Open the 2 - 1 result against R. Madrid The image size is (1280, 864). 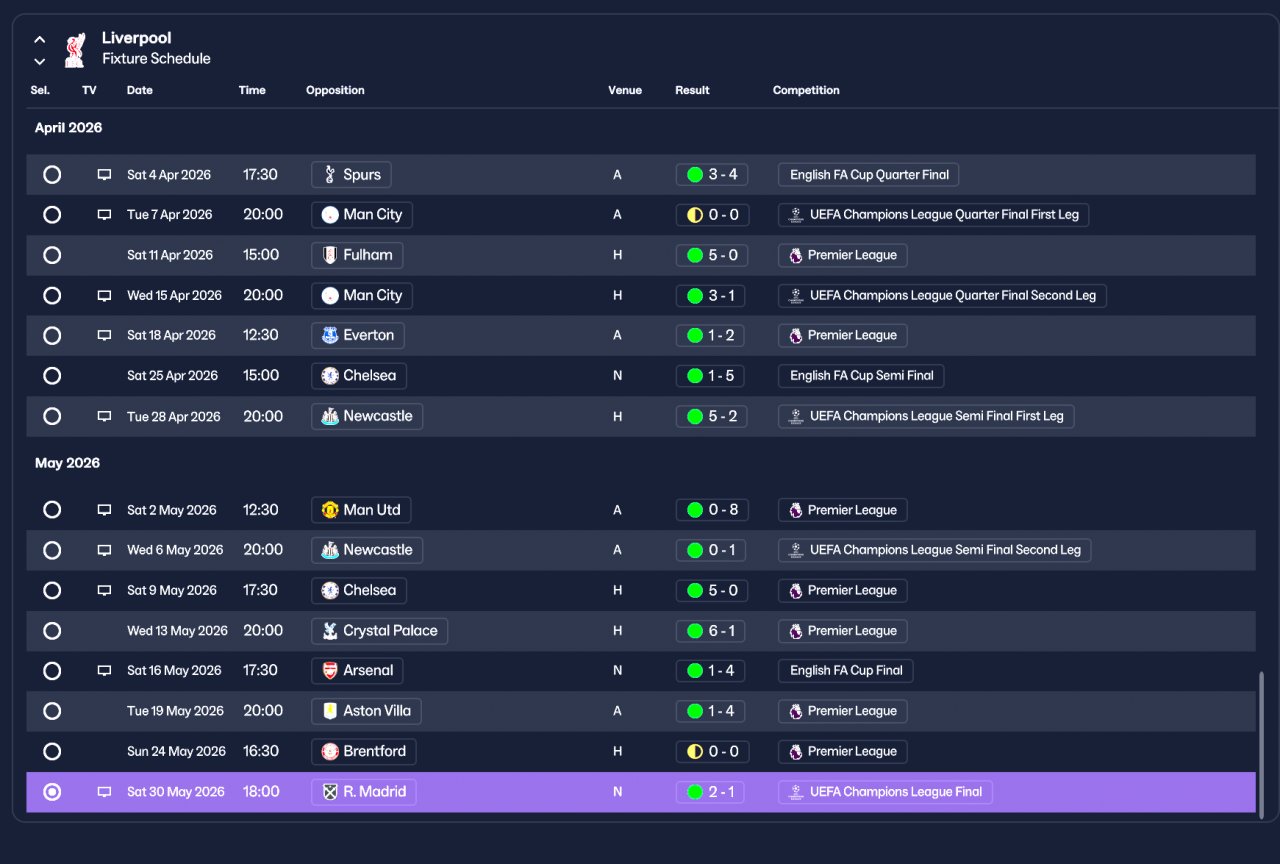tap(711, 792)
